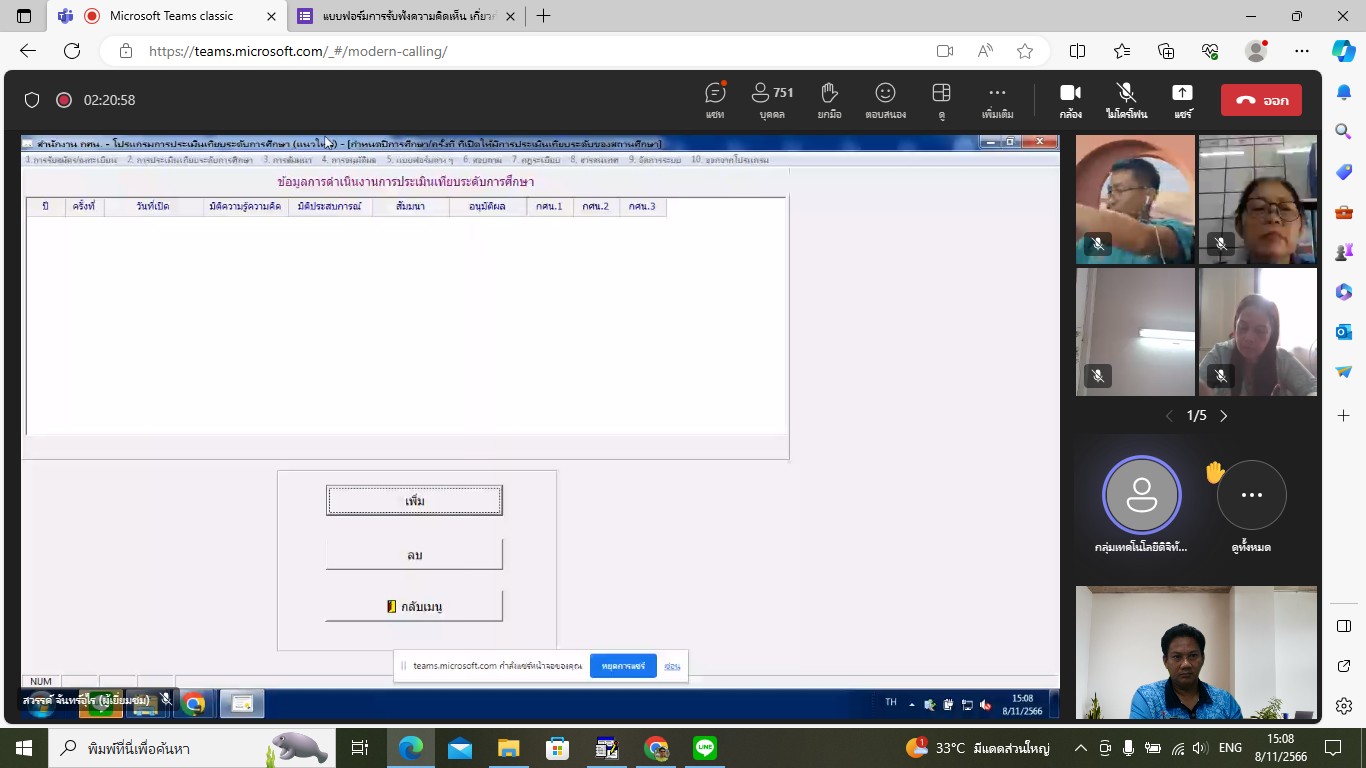The image size is (1366, 768).
Task: Open File Explorer from the taskbar
Action: pos(509,748)
